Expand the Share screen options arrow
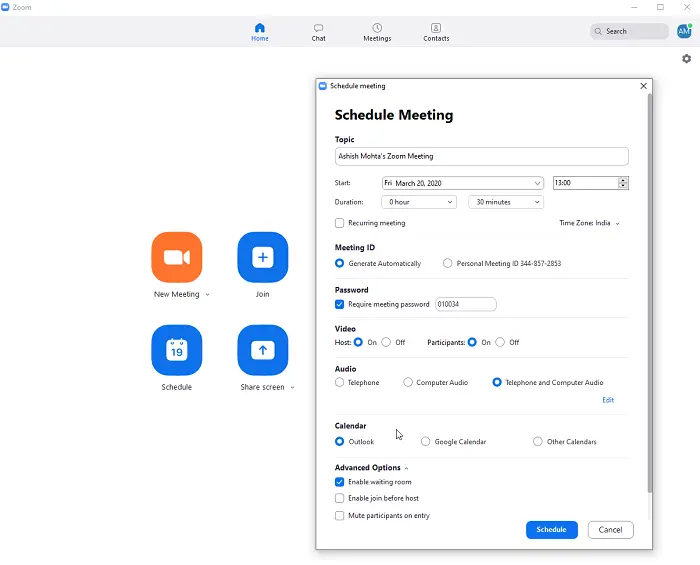The width and height of the screenshot is (700, 565). click(292, 387)
